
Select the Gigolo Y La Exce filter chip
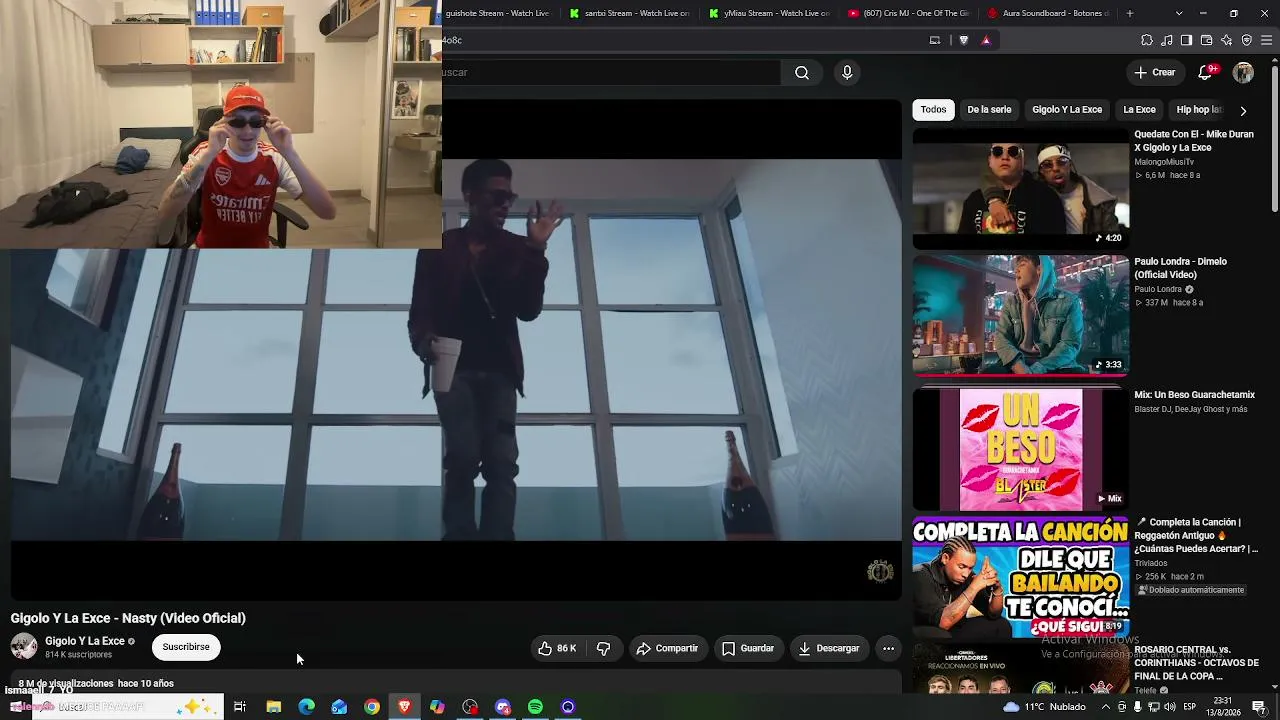click(x=1067, y=110)
